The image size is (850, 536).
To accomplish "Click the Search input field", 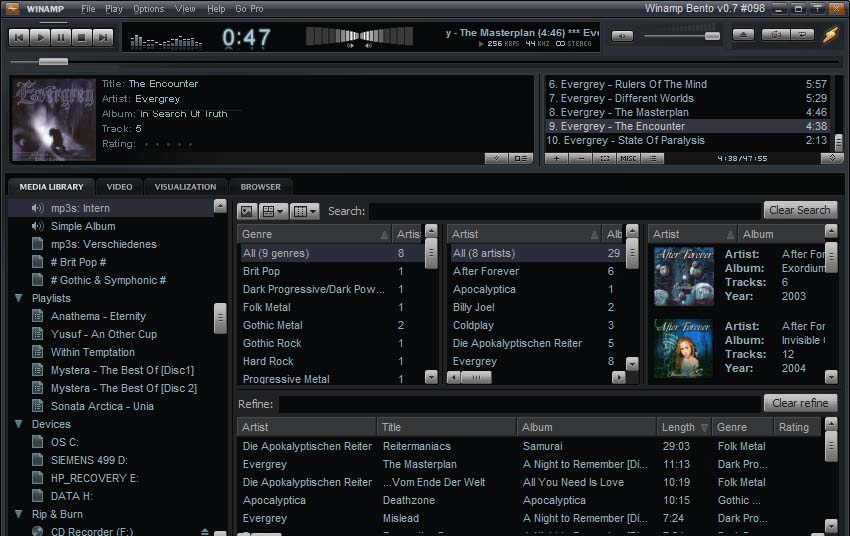I will pos(565,211).
